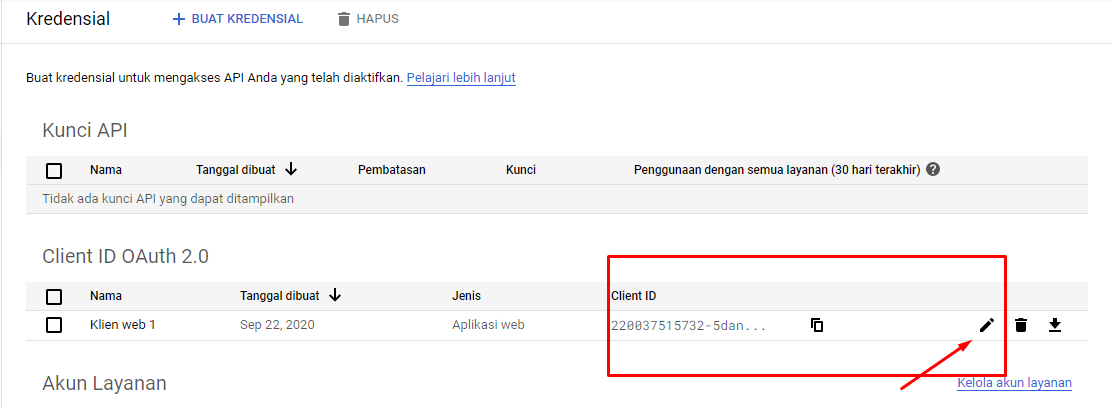Open the help icon next to Penggunaan column

933,170
